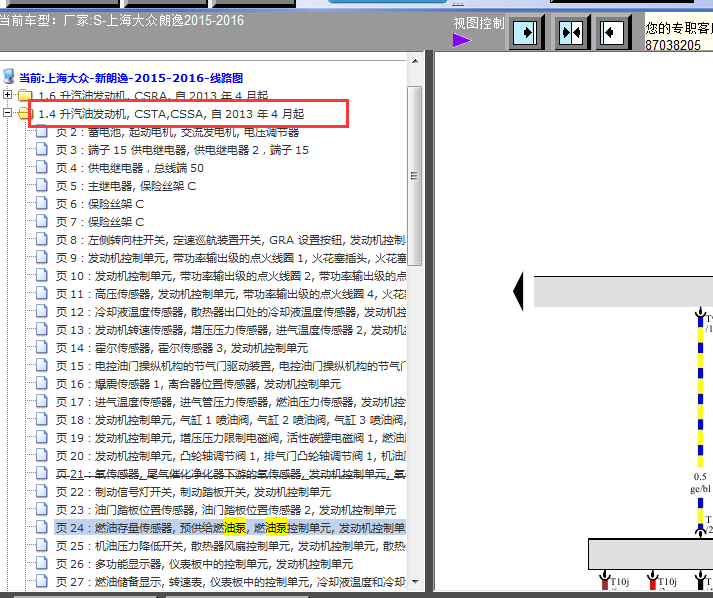Click the expand-right view control button
Image resolution: width=713 pixels, height=598 pixels.
(526, 32)
